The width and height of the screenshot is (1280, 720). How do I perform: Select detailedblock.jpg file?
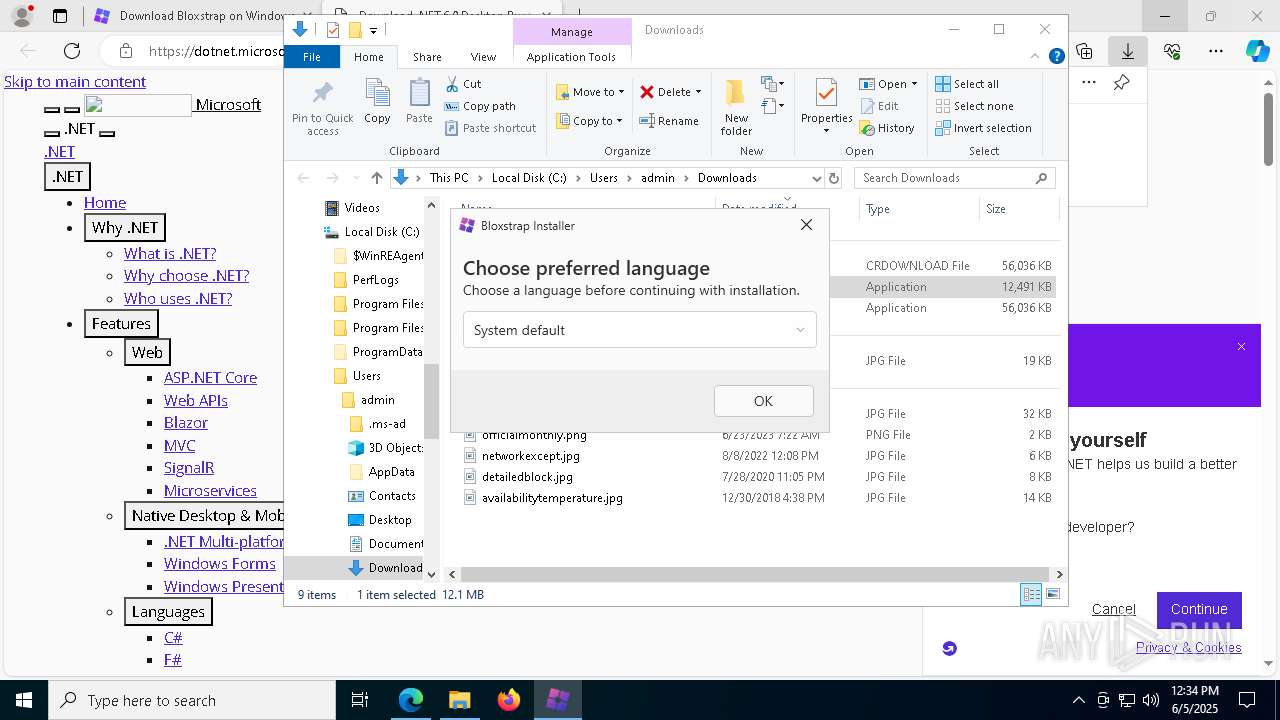[x=527, y=477]
